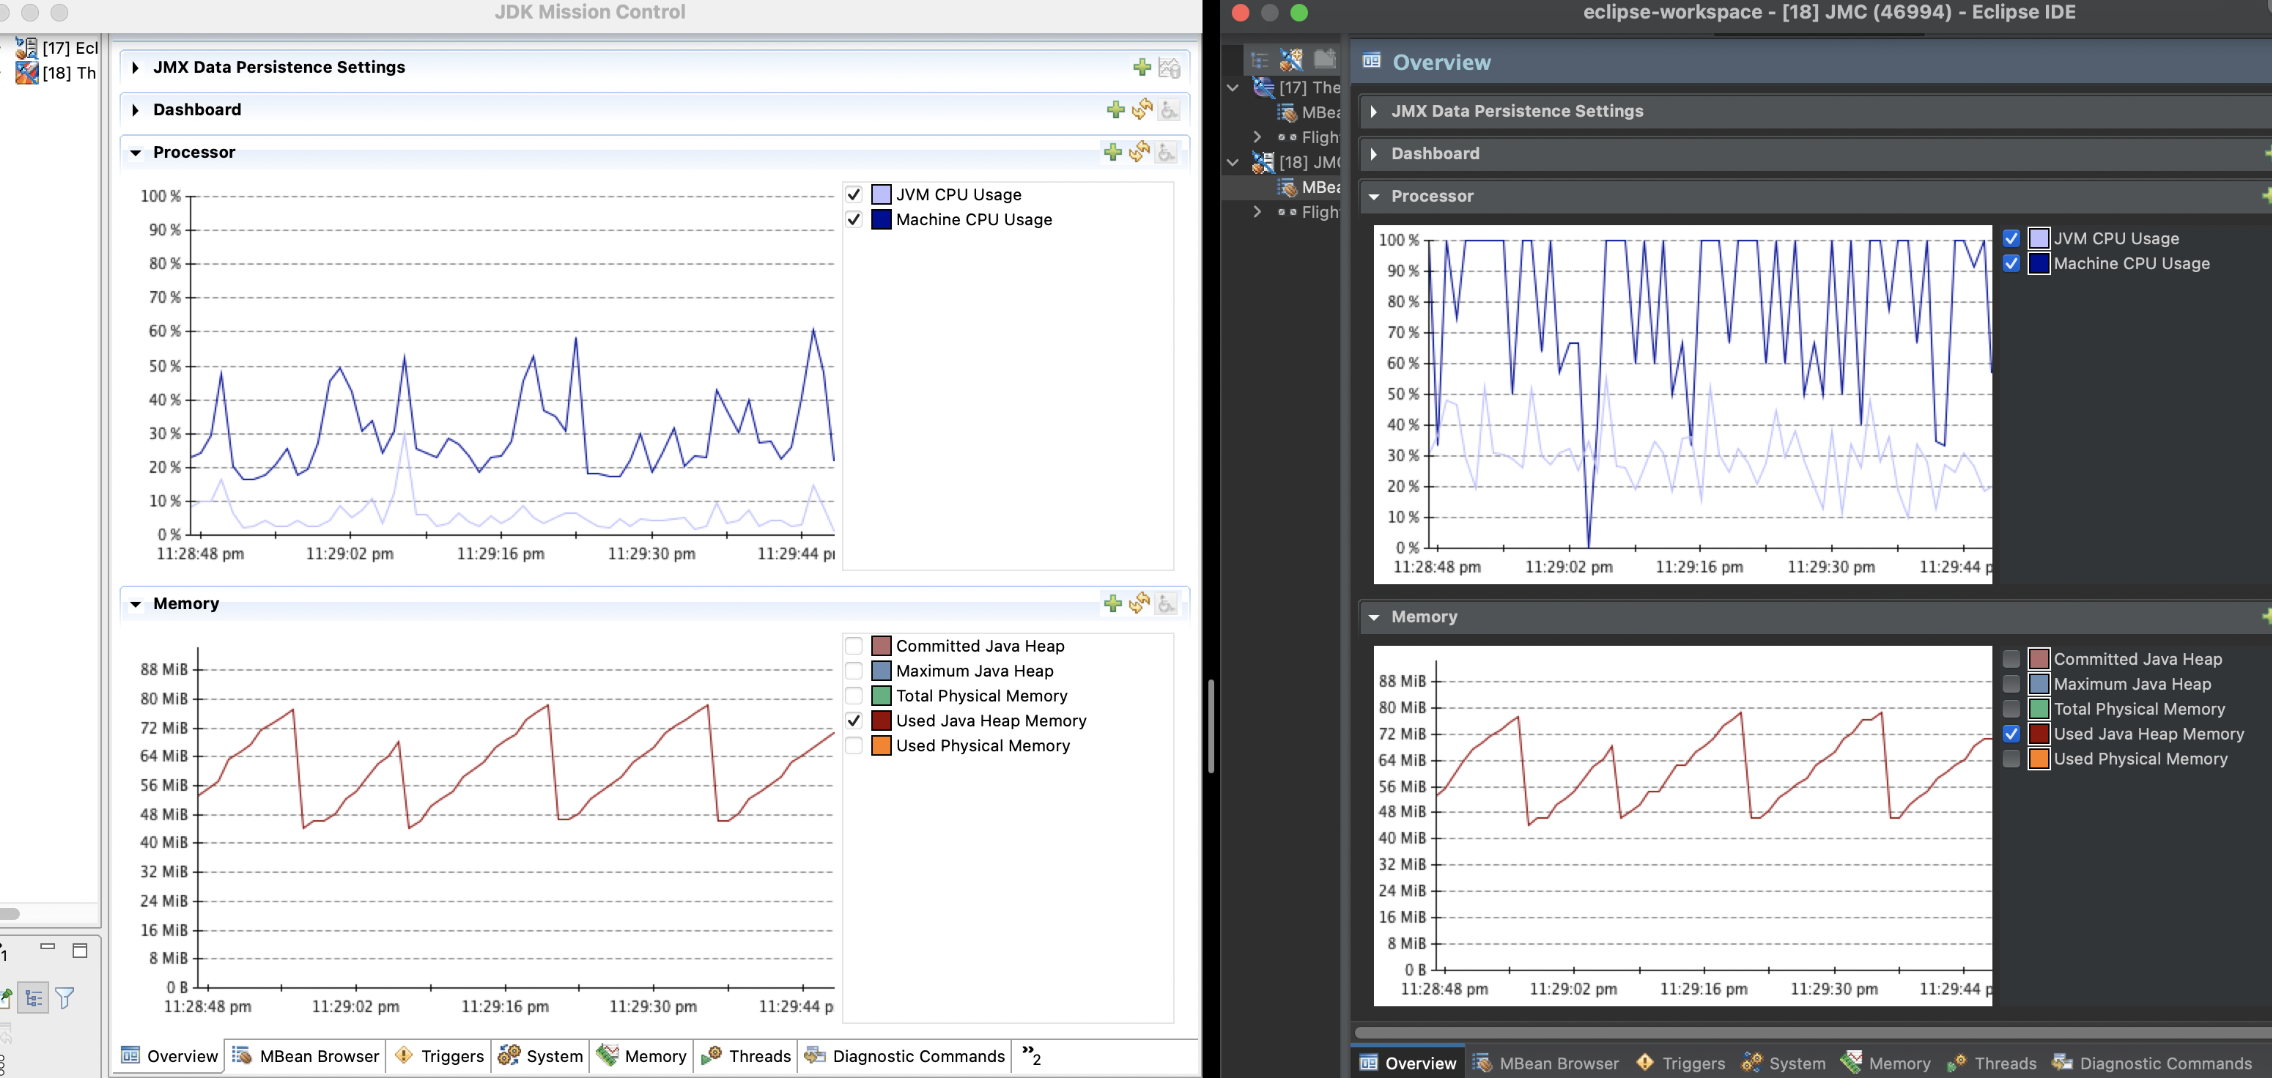
Task: Enable Used Physical Memory in Eclipse Memory legend
Action: pos(2011,759)
